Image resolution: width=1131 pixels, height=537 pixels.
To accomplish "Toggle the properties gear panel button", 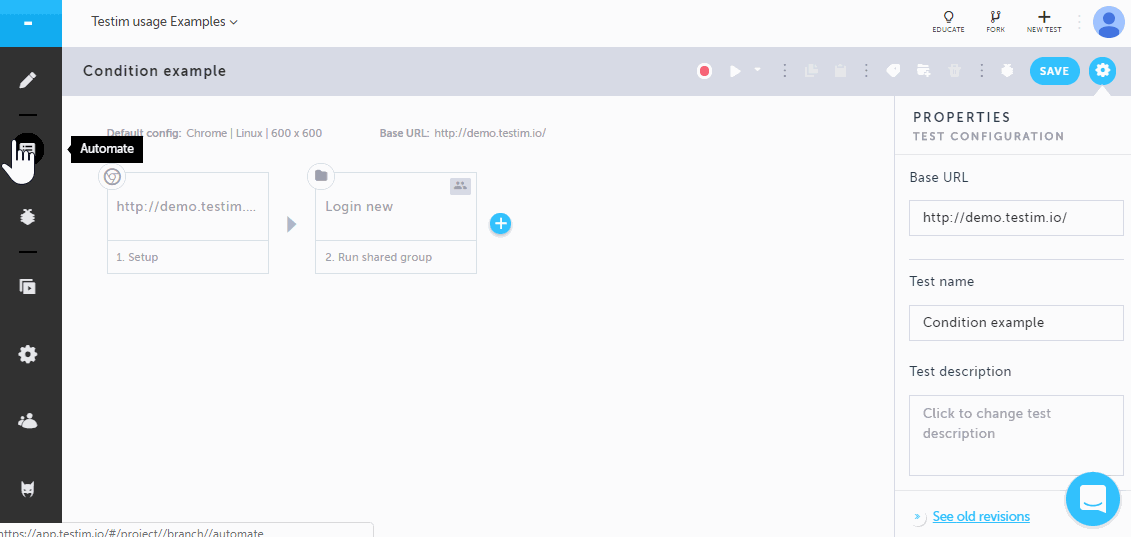I will (1102, 71).
